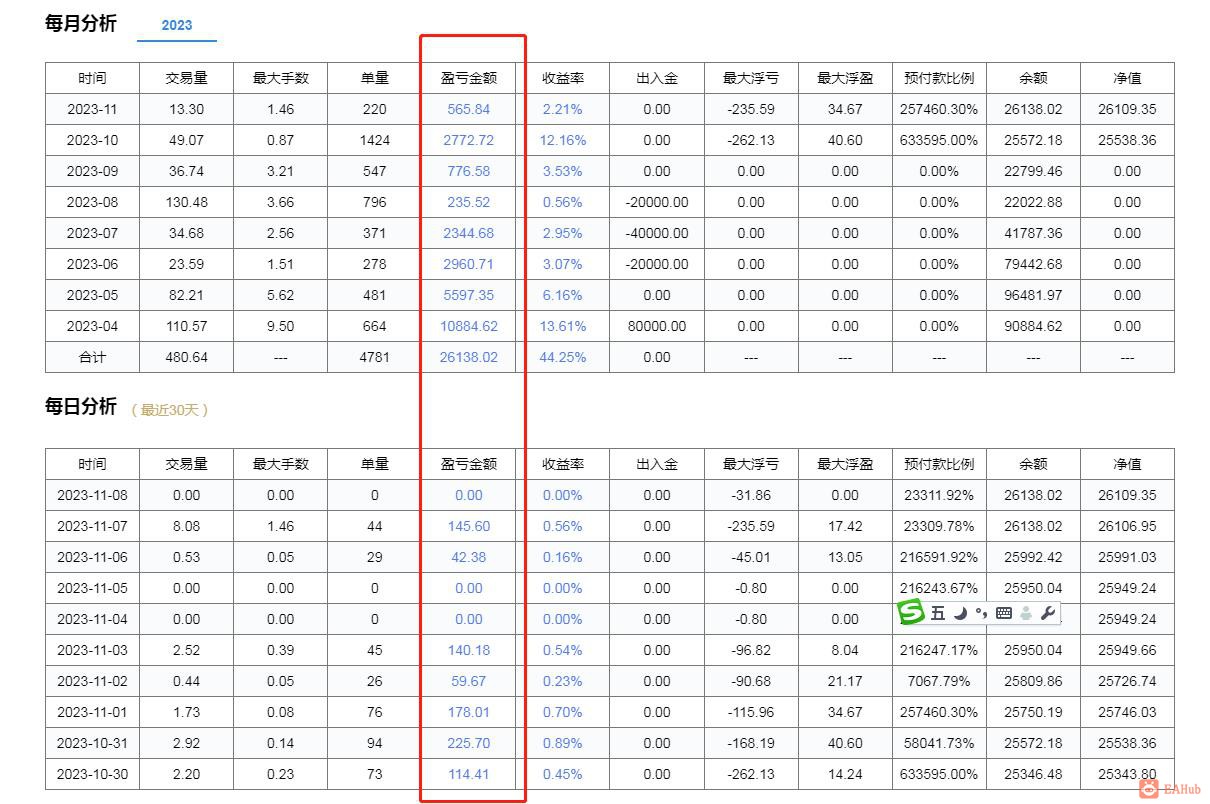Select the 2023-11-07 date cell
1210x804 pixels.
tap(92, 526)
